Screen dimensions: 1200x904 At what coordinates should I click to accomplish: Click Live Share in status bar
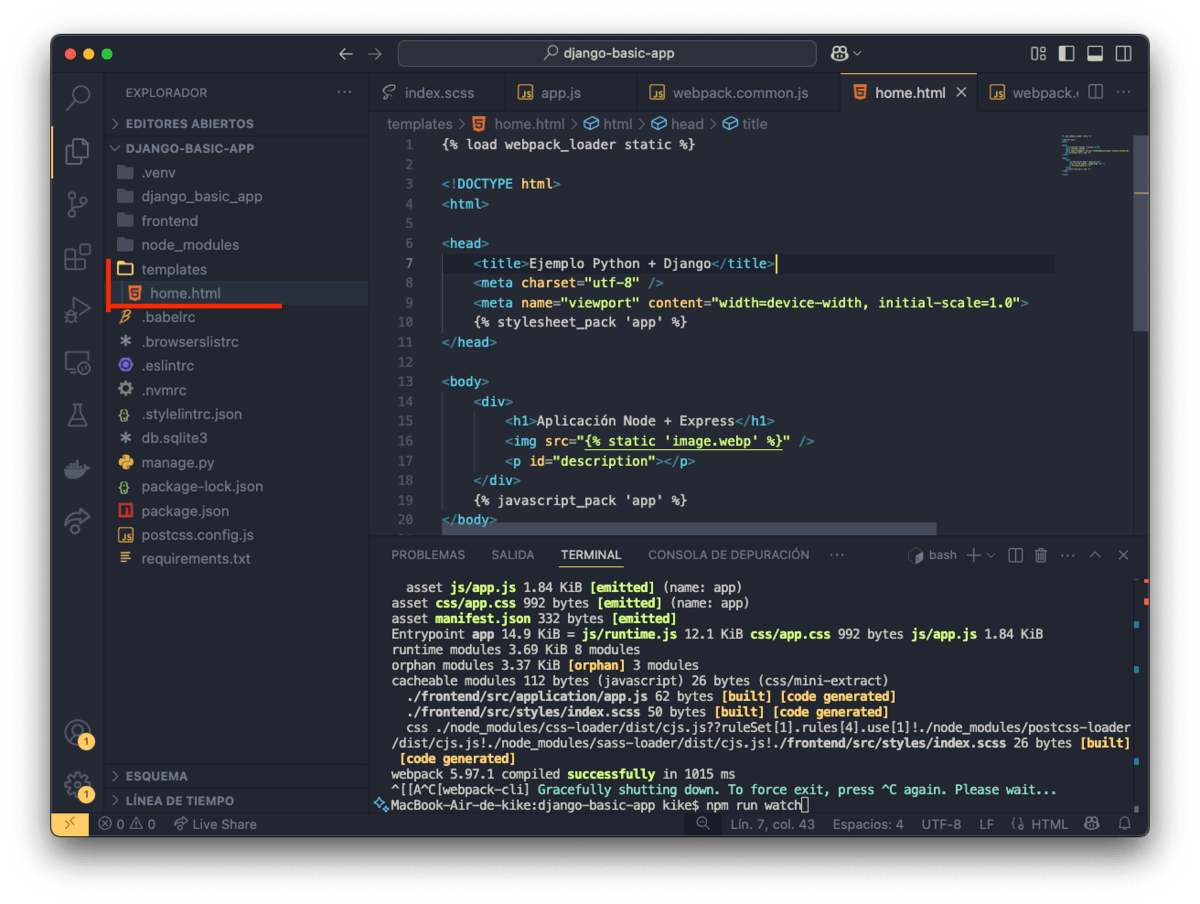click(x=215, y=824)
